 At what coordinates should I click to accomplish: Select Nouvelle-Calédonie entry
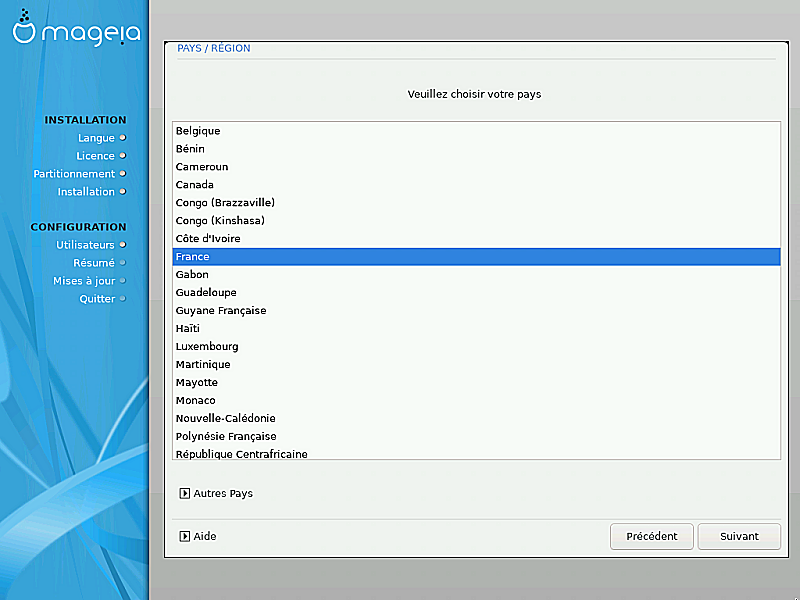tap(226, 419)
